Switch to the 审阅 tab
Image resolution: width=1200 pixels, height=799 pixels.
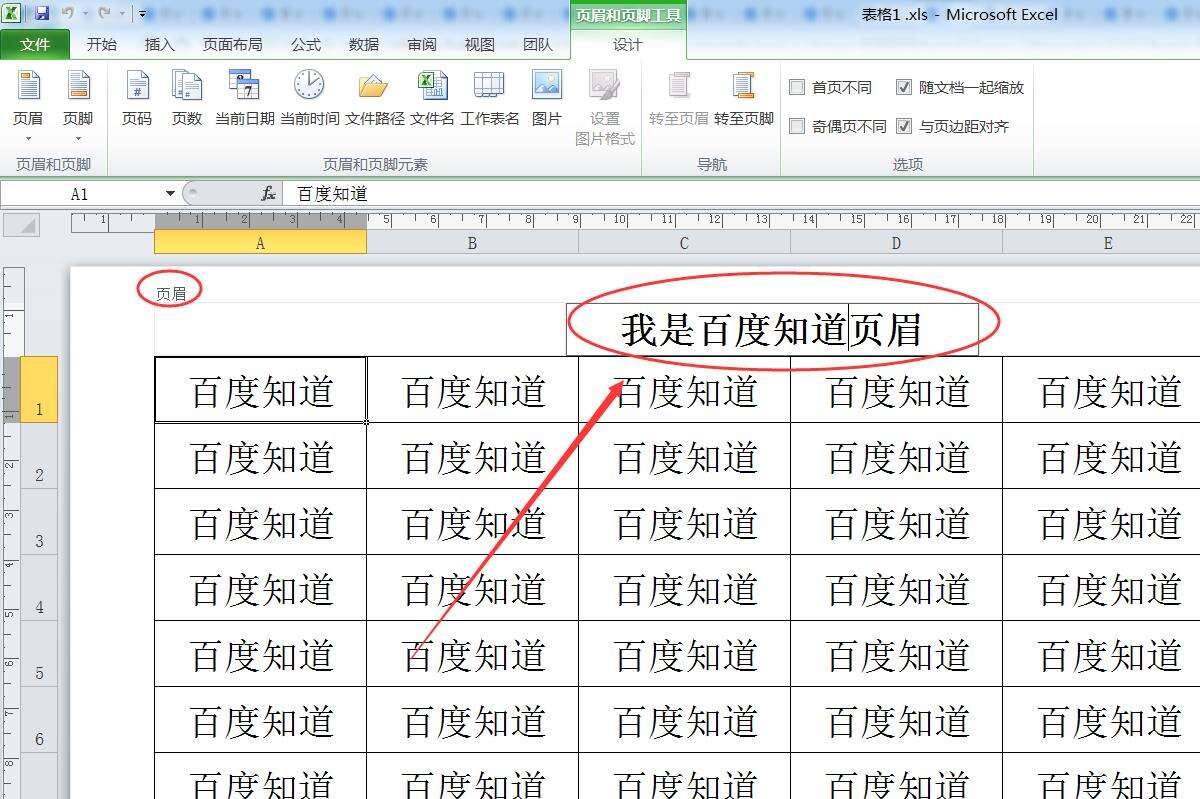tap(422, 44)
